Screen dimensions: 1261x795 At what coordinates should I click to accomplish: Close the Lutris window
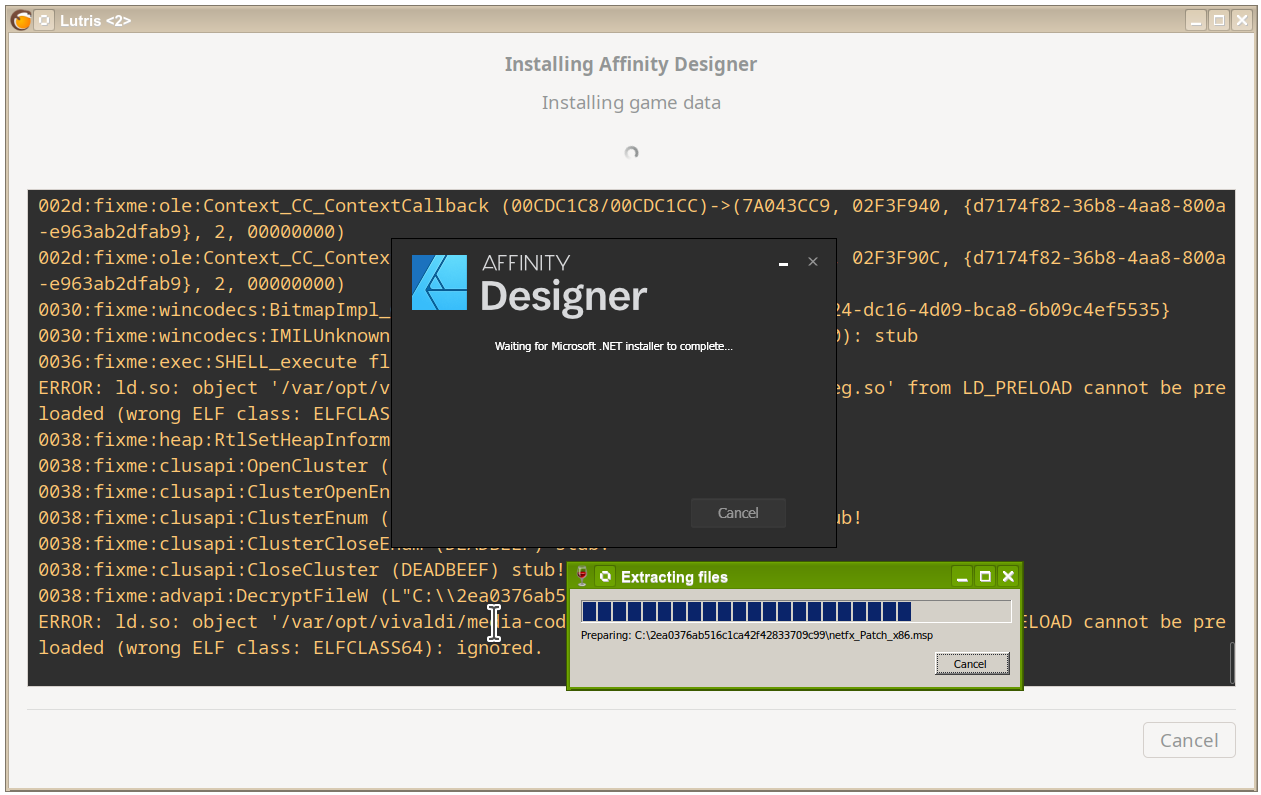[x=1241, y=20]
